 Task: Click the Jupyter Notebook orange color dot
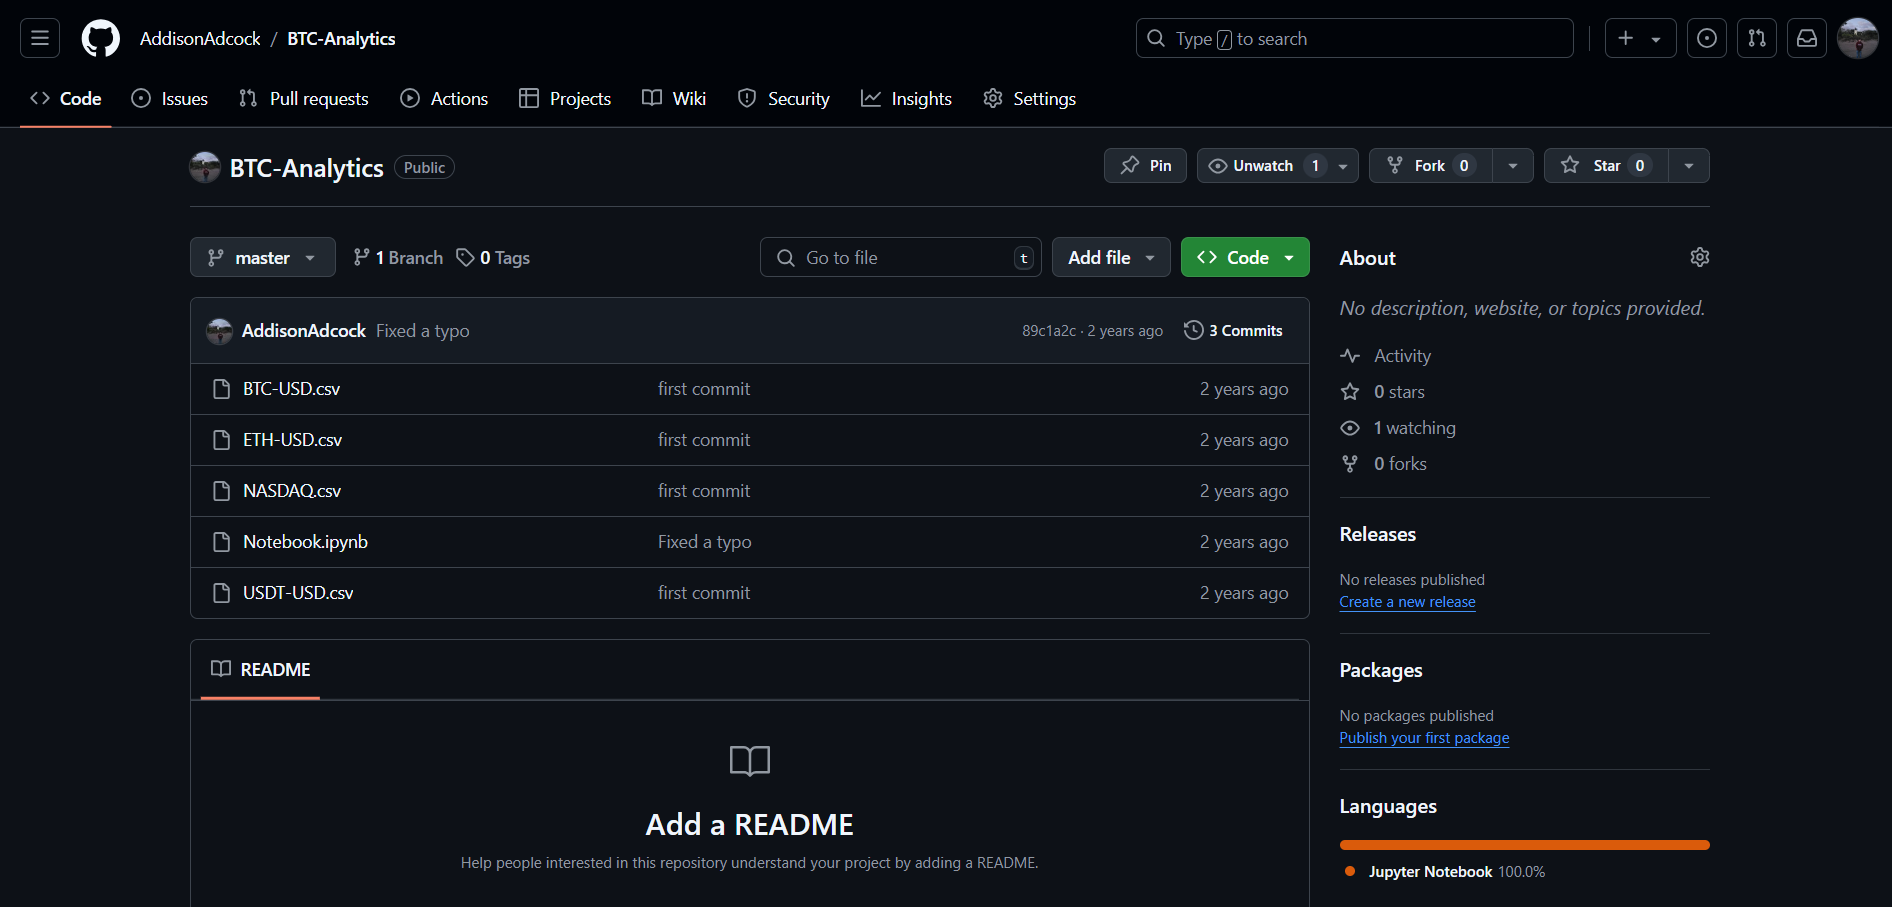pyautogui.click(x=1350, y=871)
